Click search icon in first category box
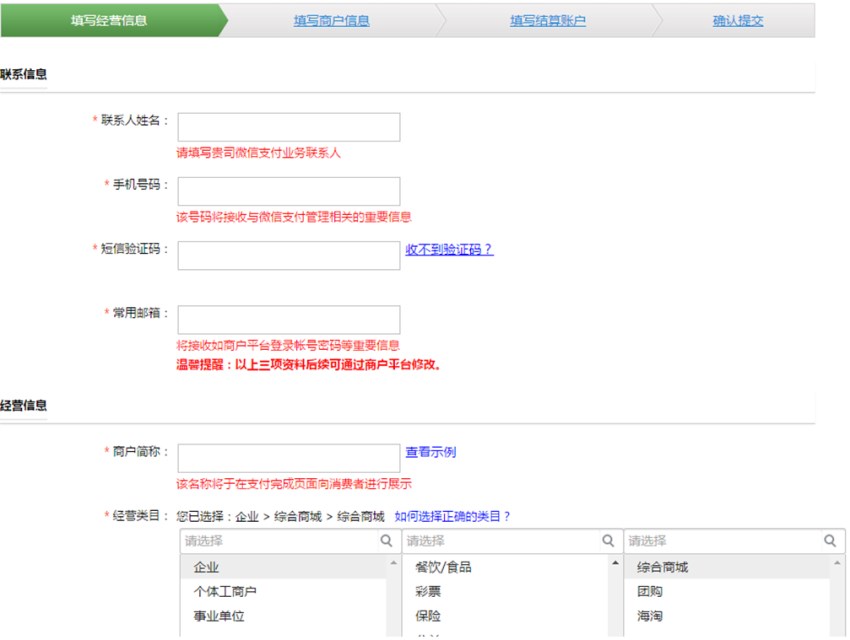The image size is (850, 640). pos(386,540)
